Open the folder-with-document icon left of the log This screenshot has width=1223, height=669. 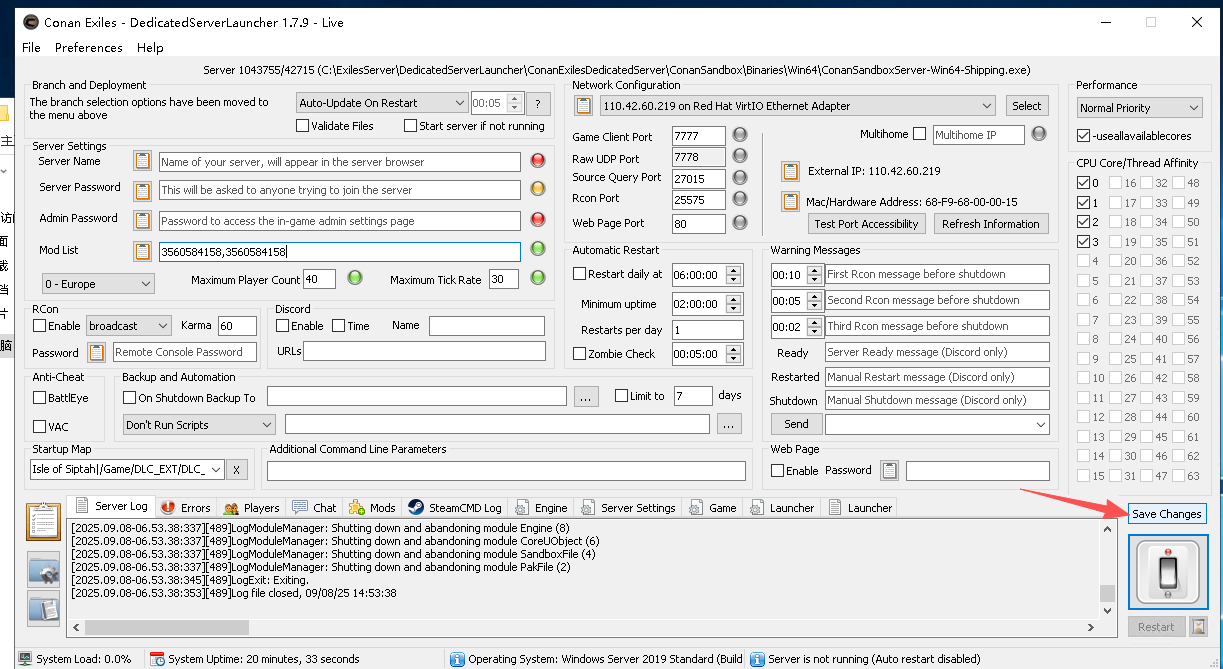[43, 608]
